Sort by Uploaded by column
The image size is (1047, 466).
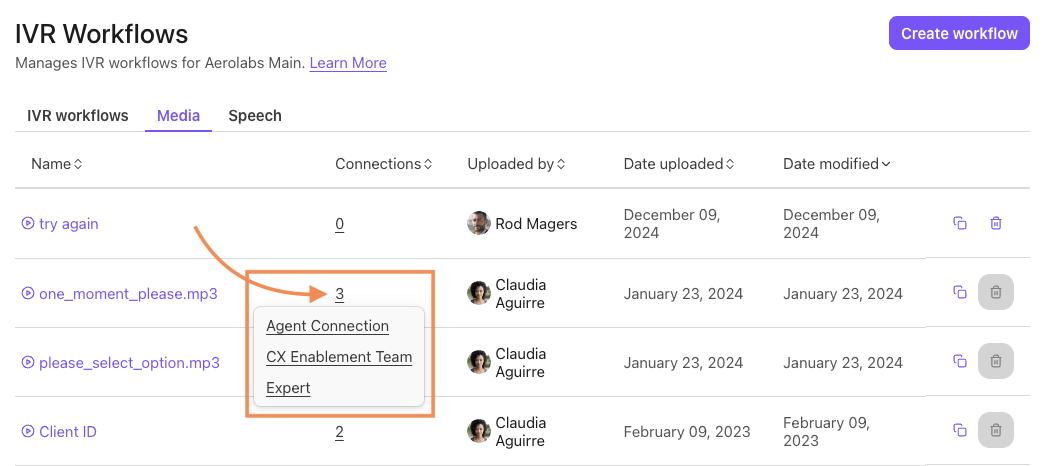516,164
